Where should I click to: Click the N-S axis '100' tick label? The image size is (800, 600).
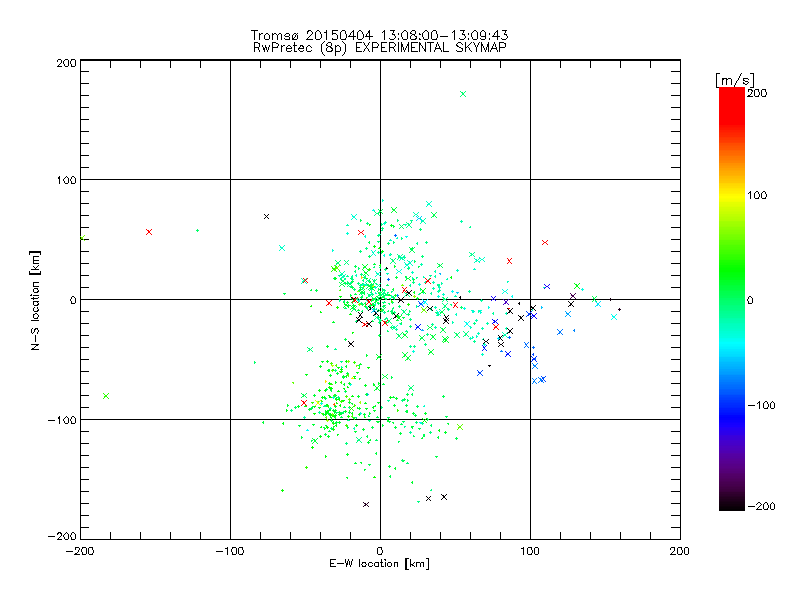[x=66, y=180]
